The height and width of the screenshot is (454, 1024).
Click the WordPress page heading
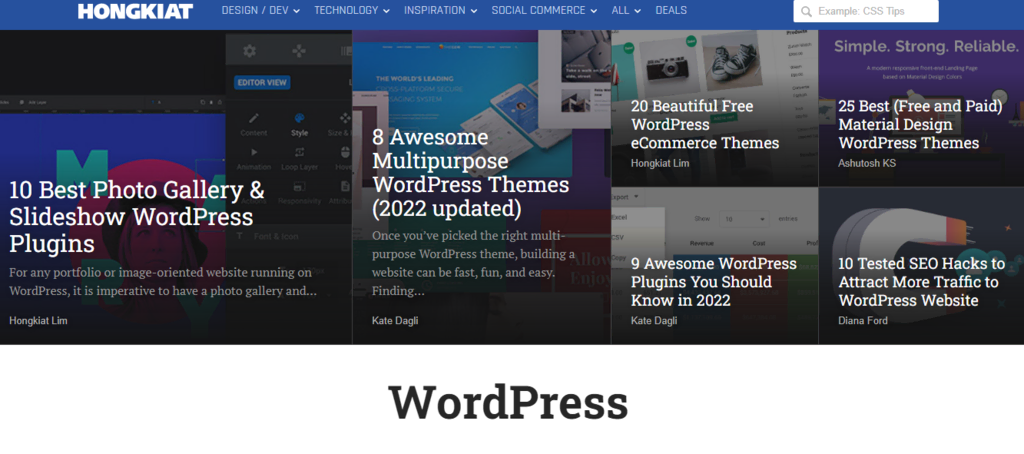pos(508,404)
